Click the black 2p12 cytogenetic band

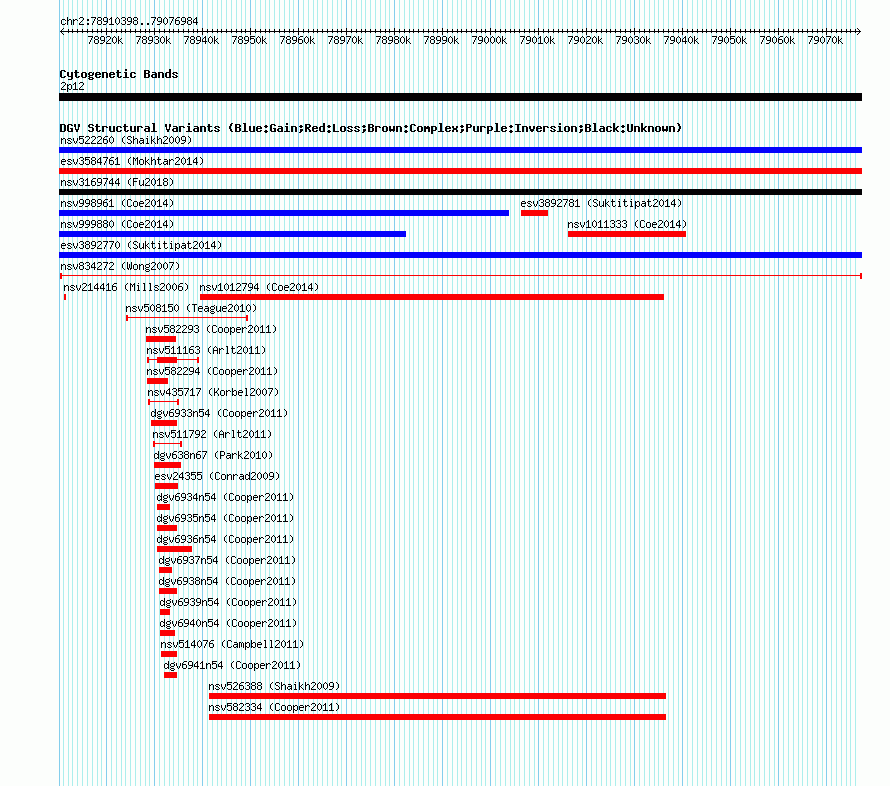click(460, 97)
